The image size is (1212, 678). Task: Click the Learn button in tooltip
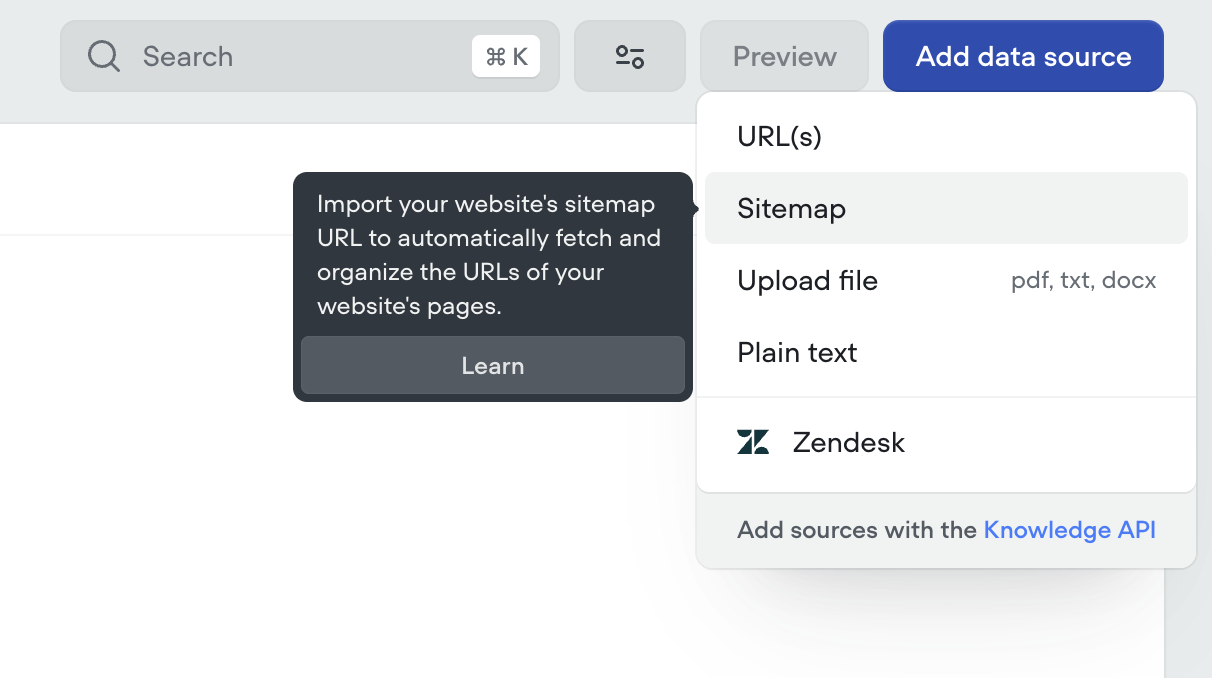coord(492,366)
